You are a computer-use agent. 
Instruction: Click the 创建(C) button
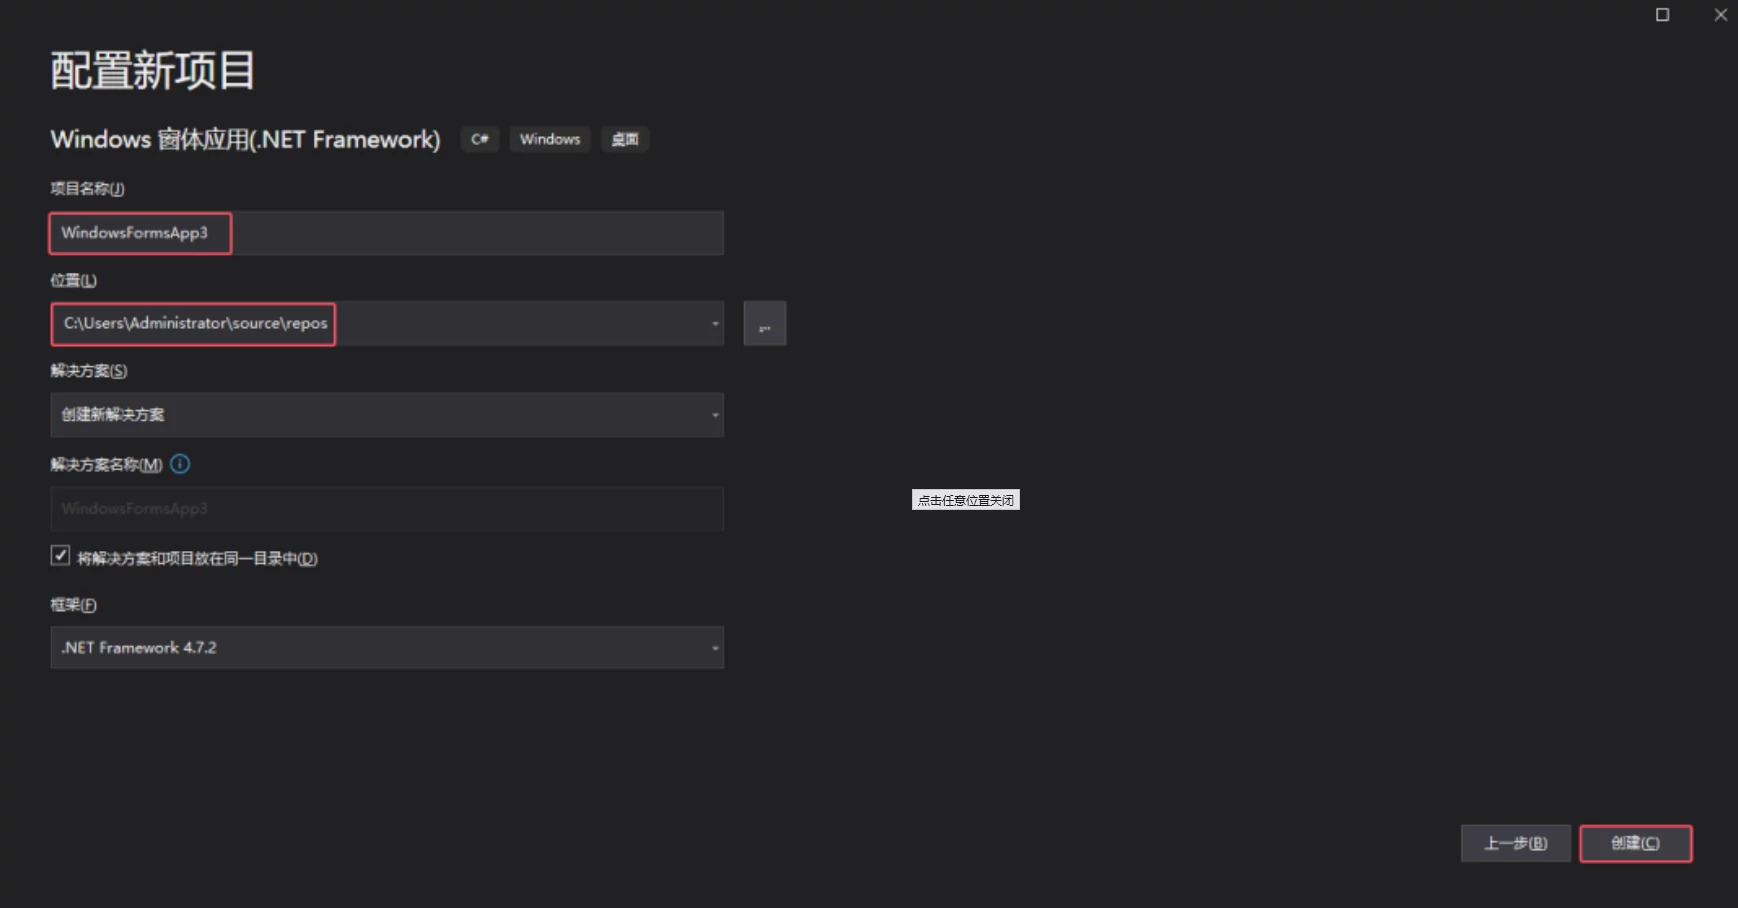pyautogui.click(x=1636, y=844)
